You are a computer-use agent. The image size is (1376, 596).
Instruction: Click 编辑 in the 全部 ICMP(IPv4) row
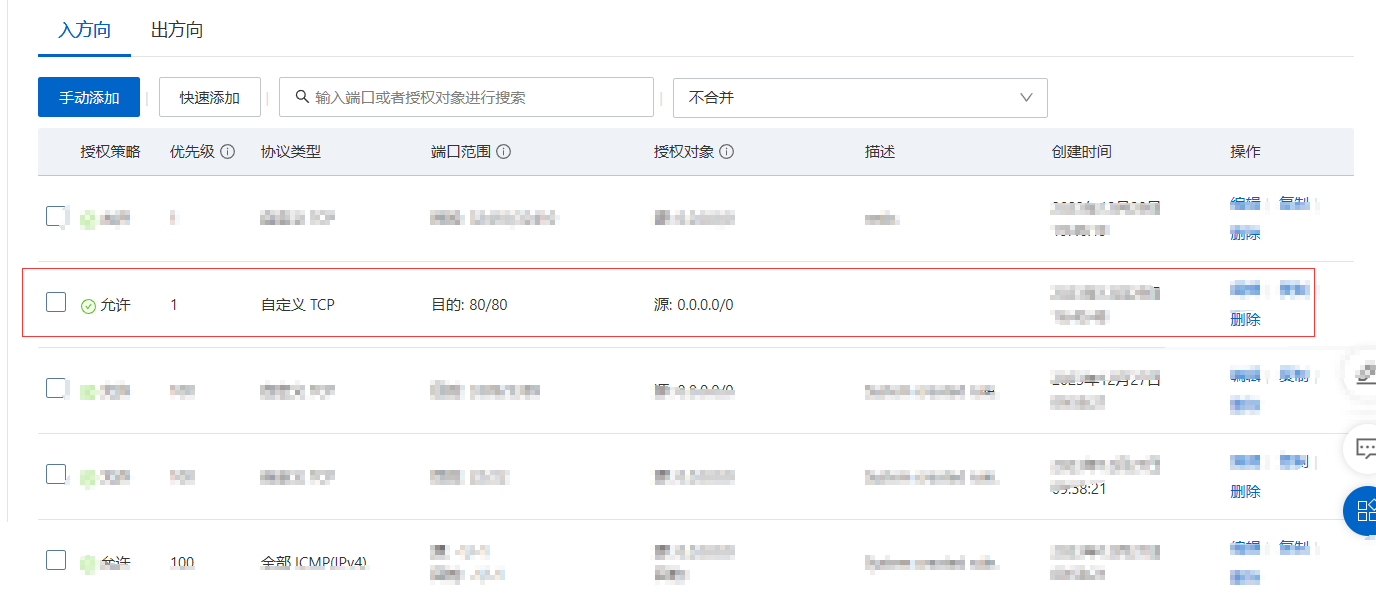pyautogui.click(x=1244, y=547)
